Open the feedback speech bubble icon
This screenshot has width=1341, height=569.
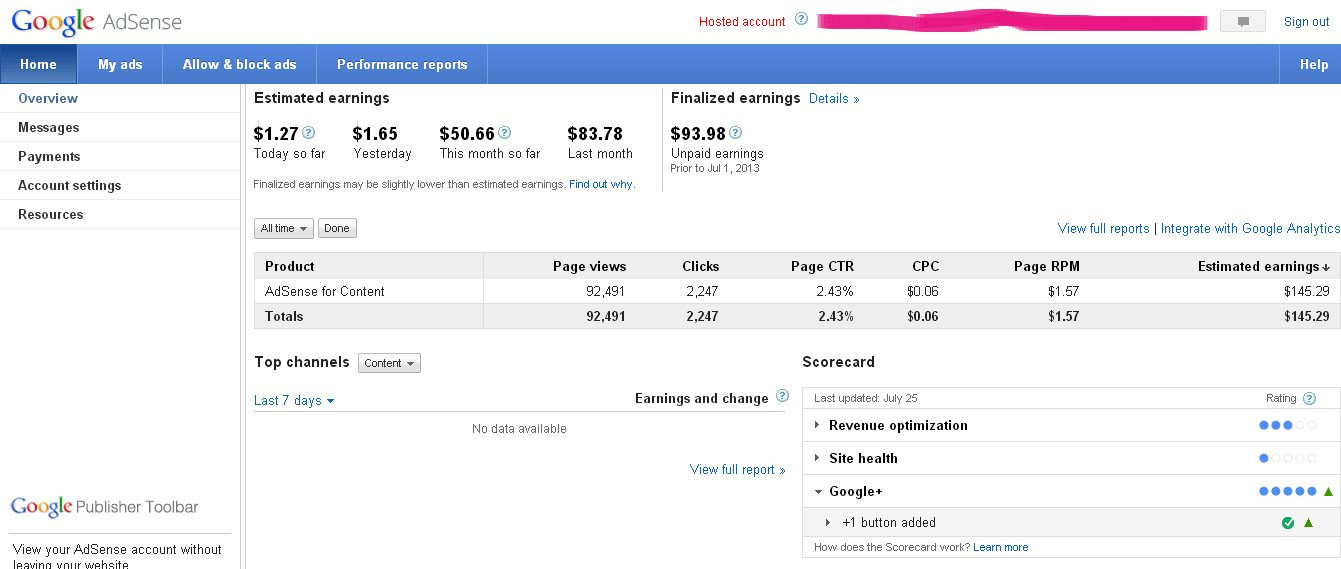pos(1243,21)
